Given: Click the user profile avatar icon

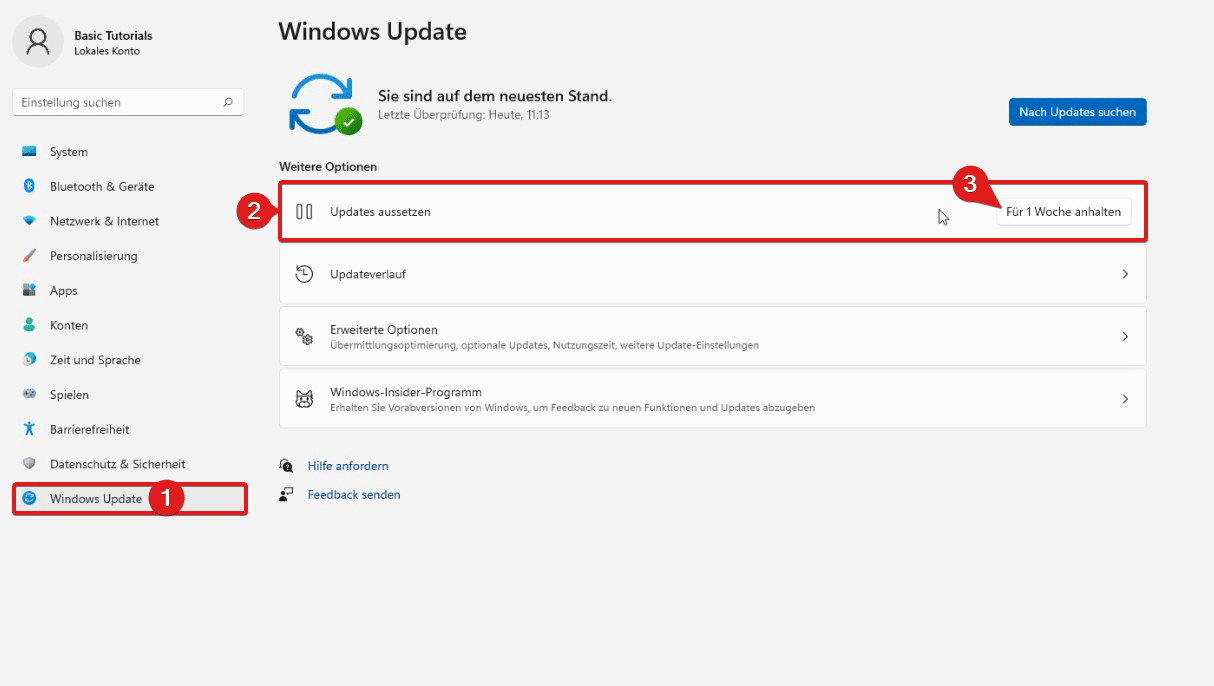Looking at the screenshot, I should click(x=38, y=42).
